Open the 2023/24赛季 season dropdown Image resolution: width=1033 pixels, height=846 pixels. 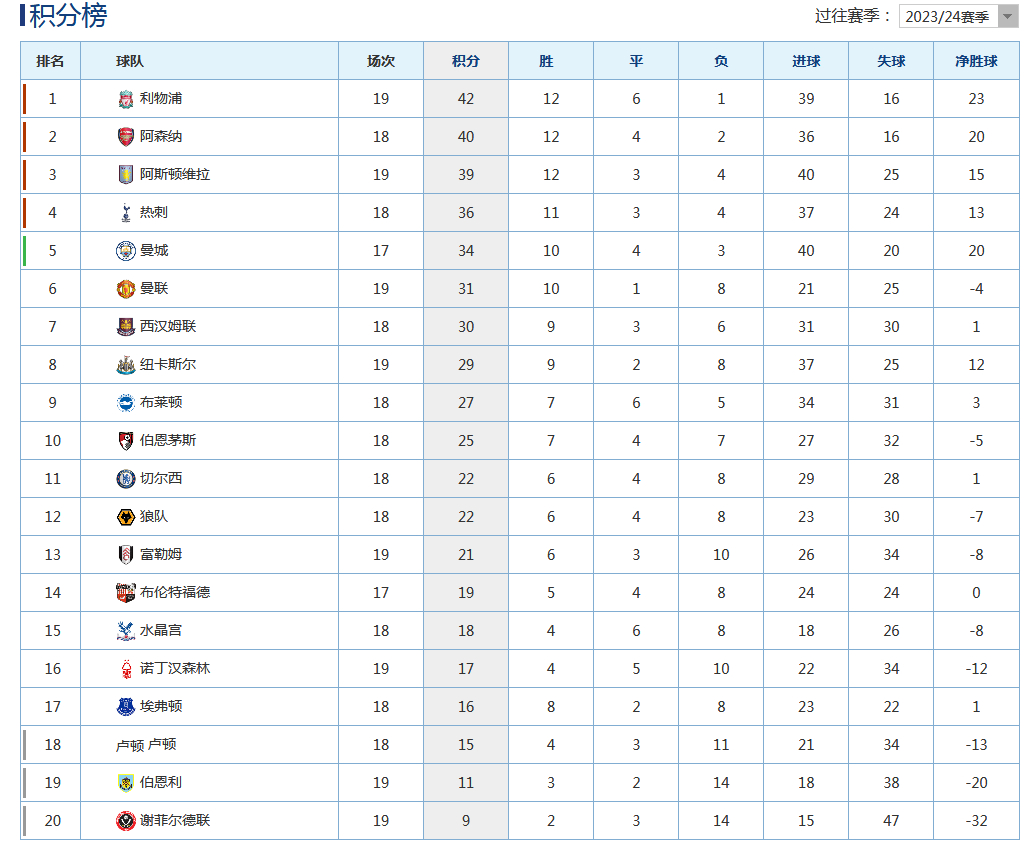coord(959,16)
